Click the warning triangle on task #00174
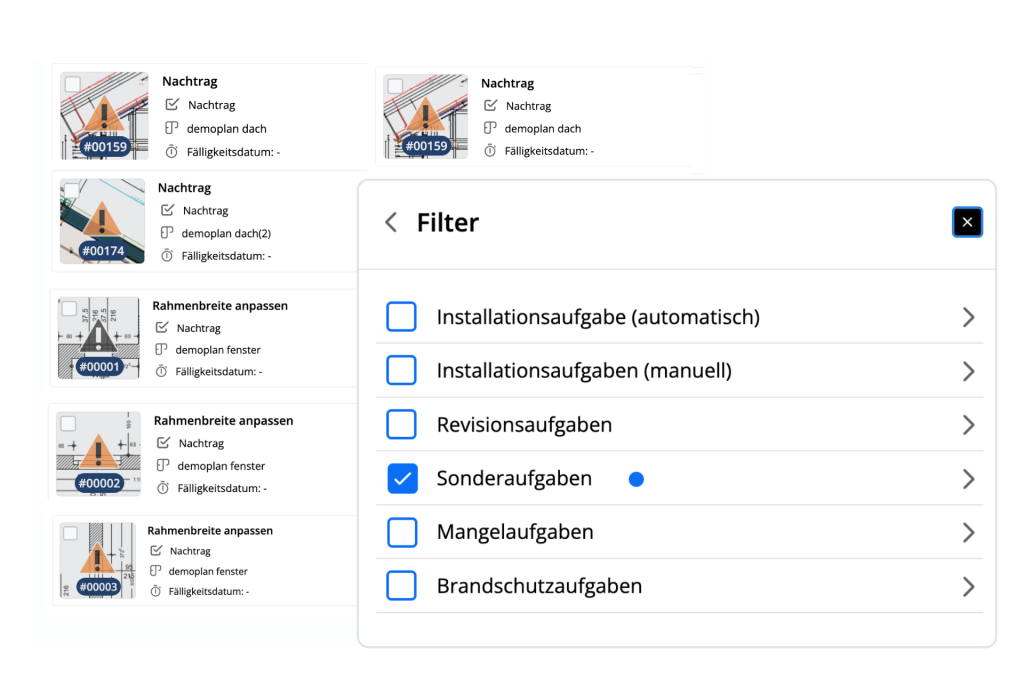 [x=102, y=218]
